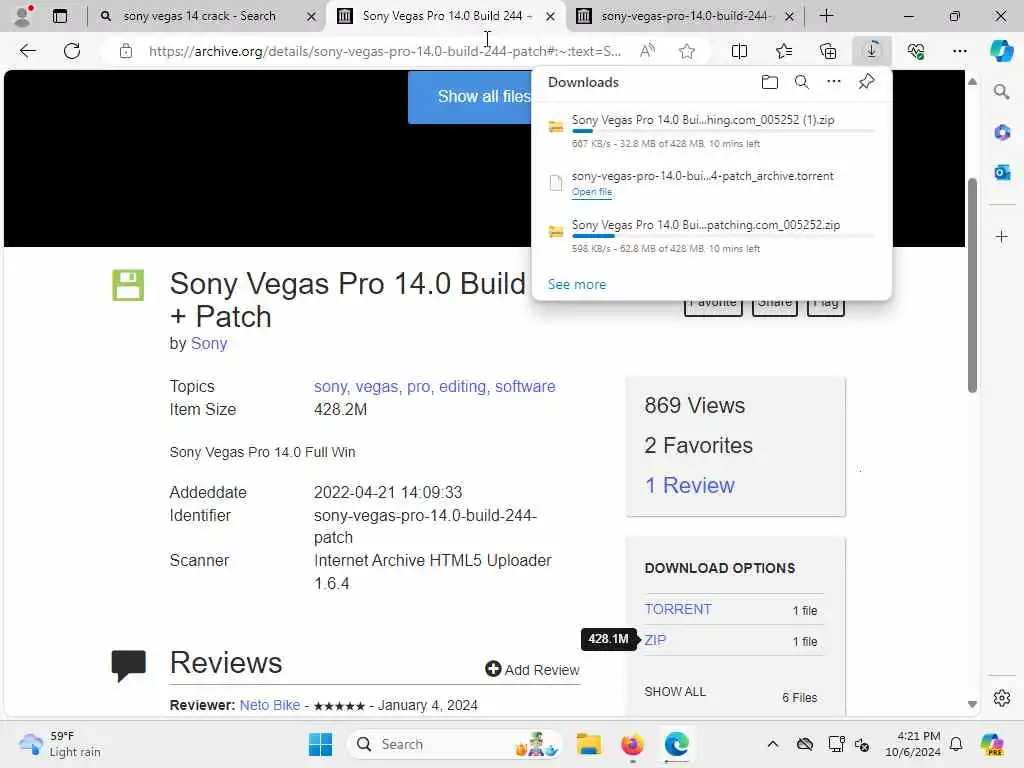Open the browser profile icon
This screenshot has width=1024, height=768.
[23, 16]
